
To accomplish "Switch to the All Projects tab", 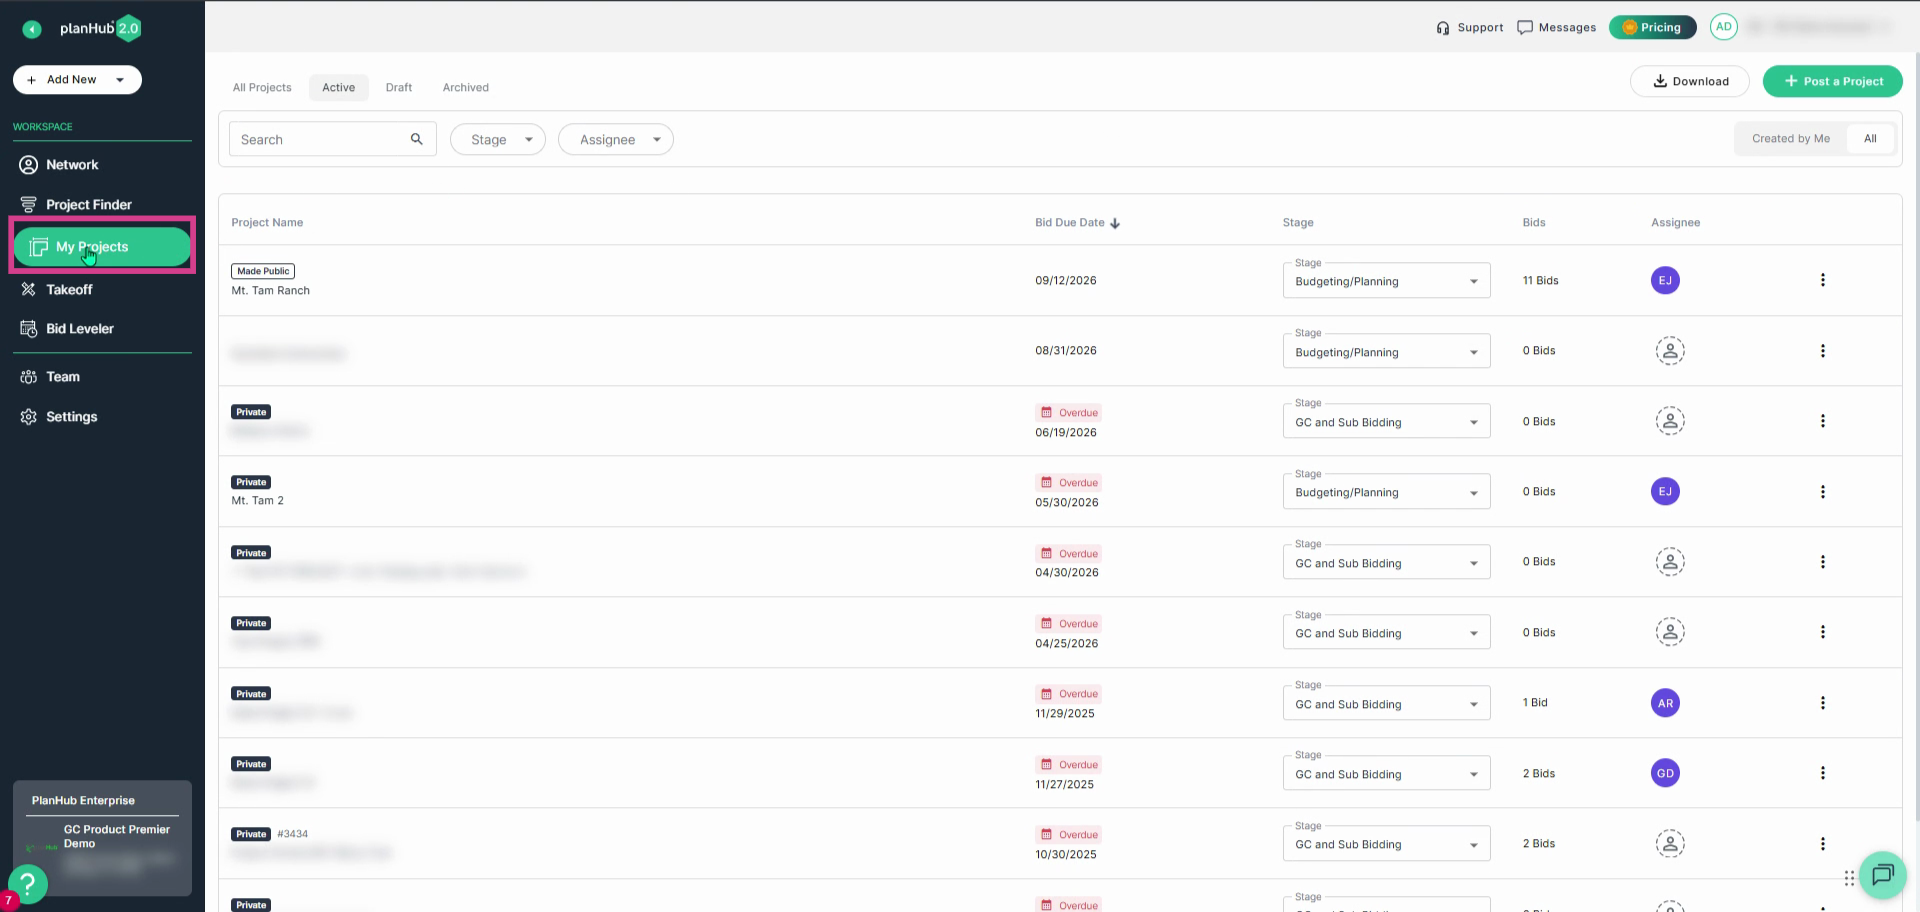I will pyautogui.click(x=262, y=88).
